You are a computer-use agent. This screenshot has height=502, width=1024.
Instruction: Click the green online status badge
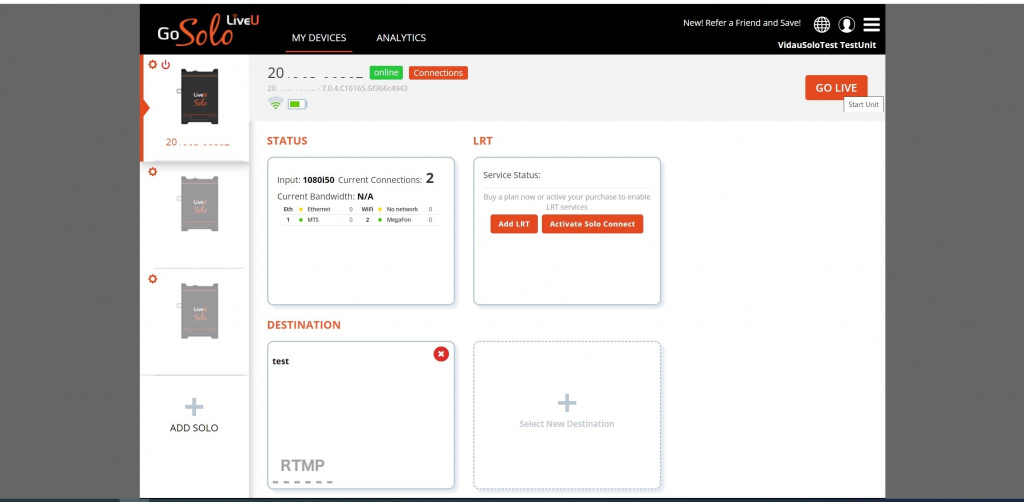[386, 72]
